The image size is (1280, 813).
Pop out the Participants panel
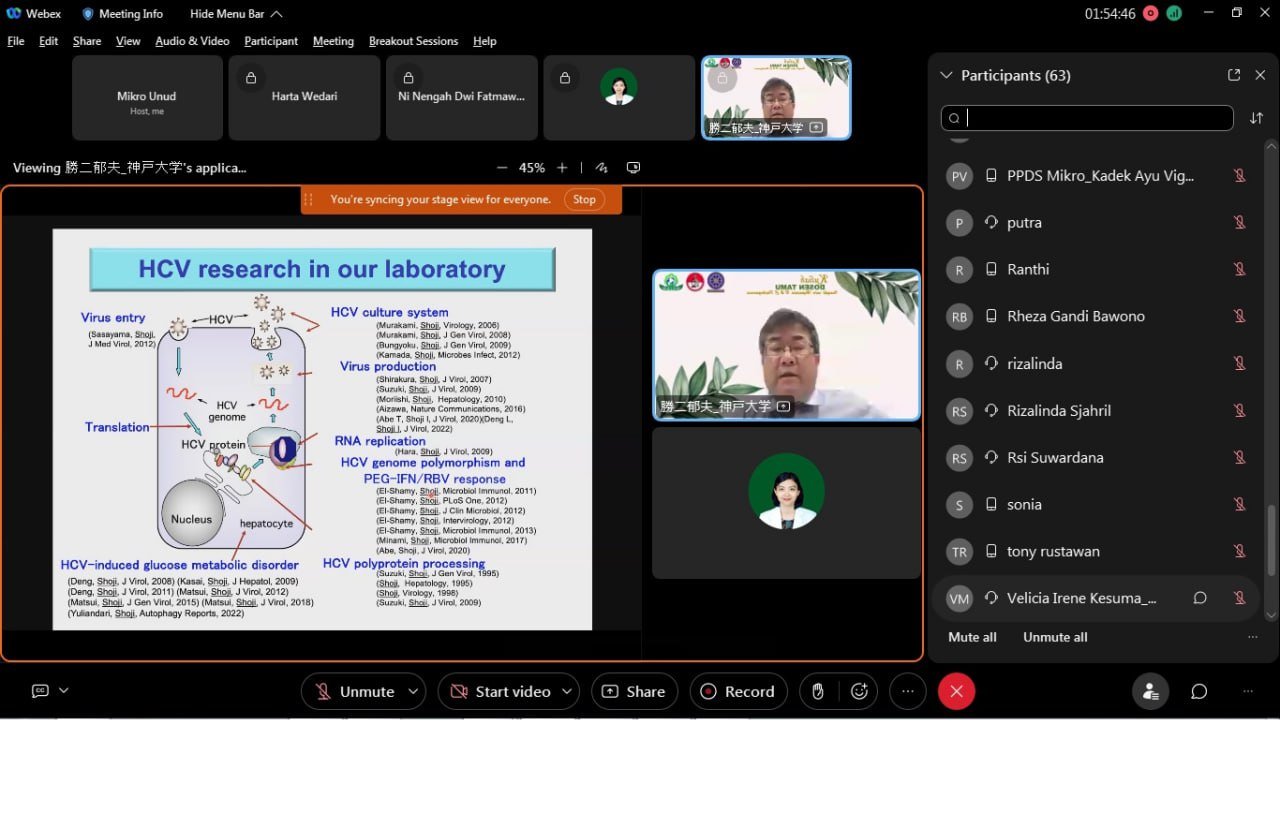1234,75
